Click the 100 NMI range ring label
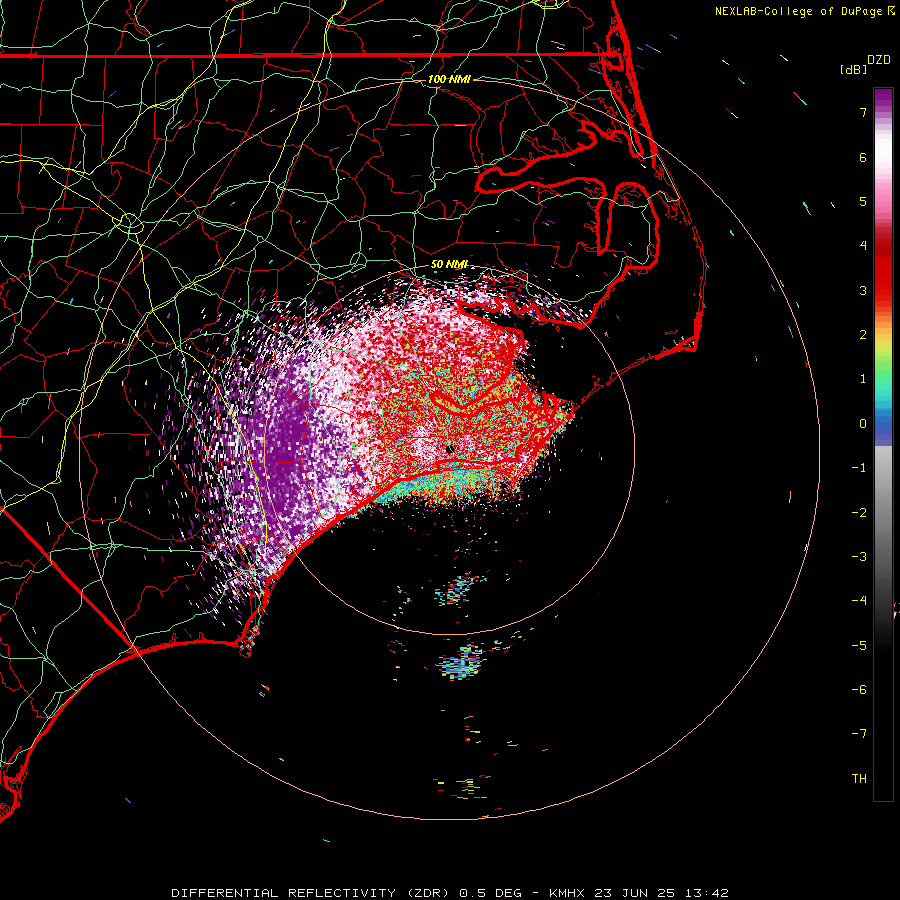The width and height of the screenshot is (900, 900). click(x=449, y=79)
